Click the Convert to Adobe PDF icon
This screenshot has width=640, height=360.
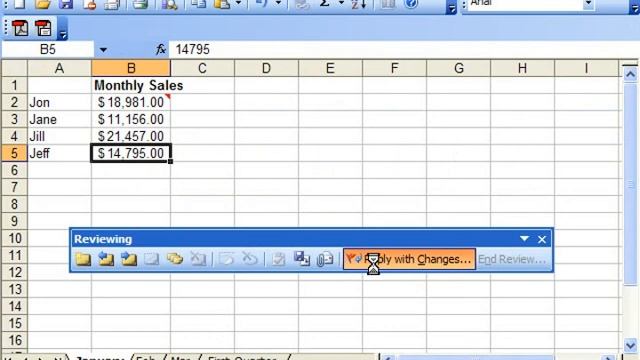coord(20,28)
